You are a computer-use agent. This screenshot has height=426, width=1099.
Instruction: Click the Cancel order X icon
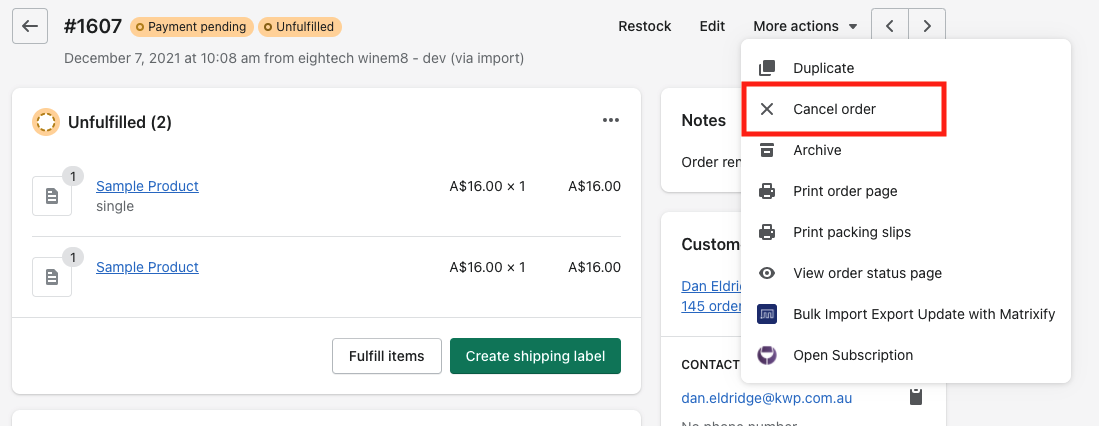point(767,109)
